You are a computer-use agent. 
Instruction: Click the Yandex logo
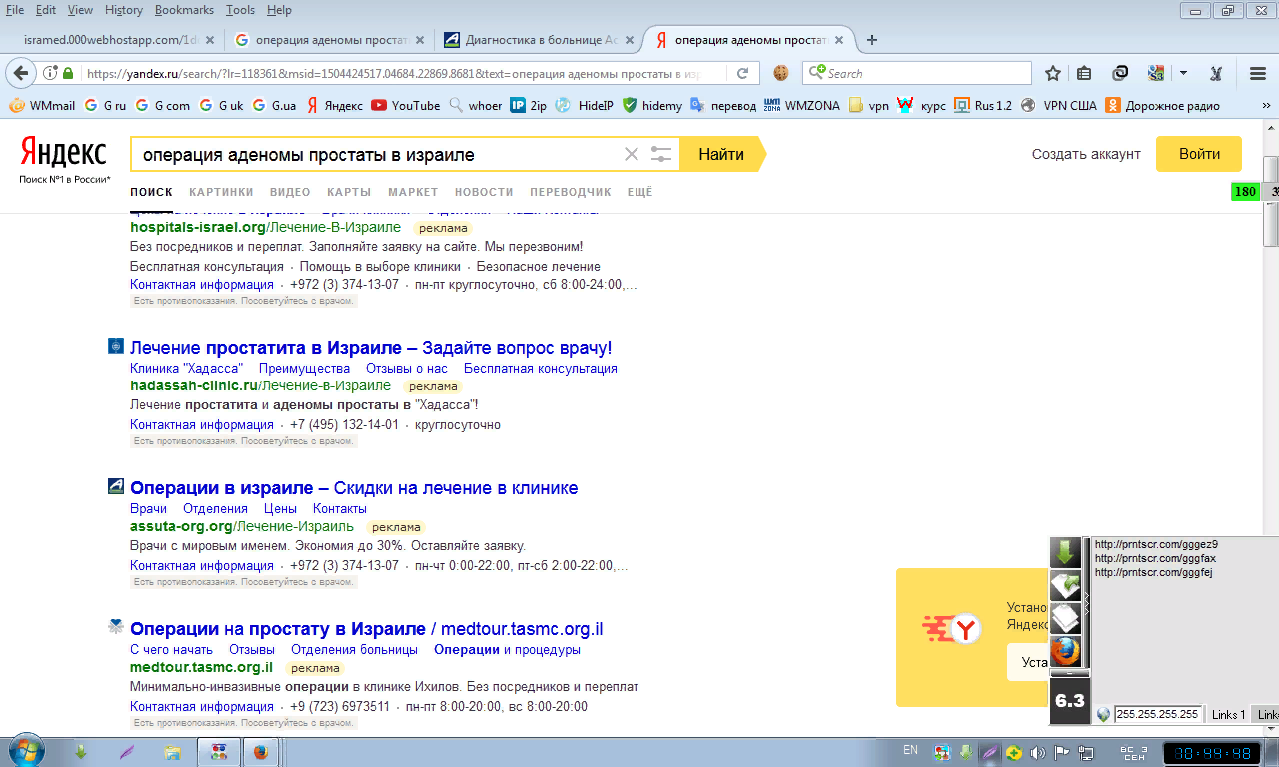(64, 152)
